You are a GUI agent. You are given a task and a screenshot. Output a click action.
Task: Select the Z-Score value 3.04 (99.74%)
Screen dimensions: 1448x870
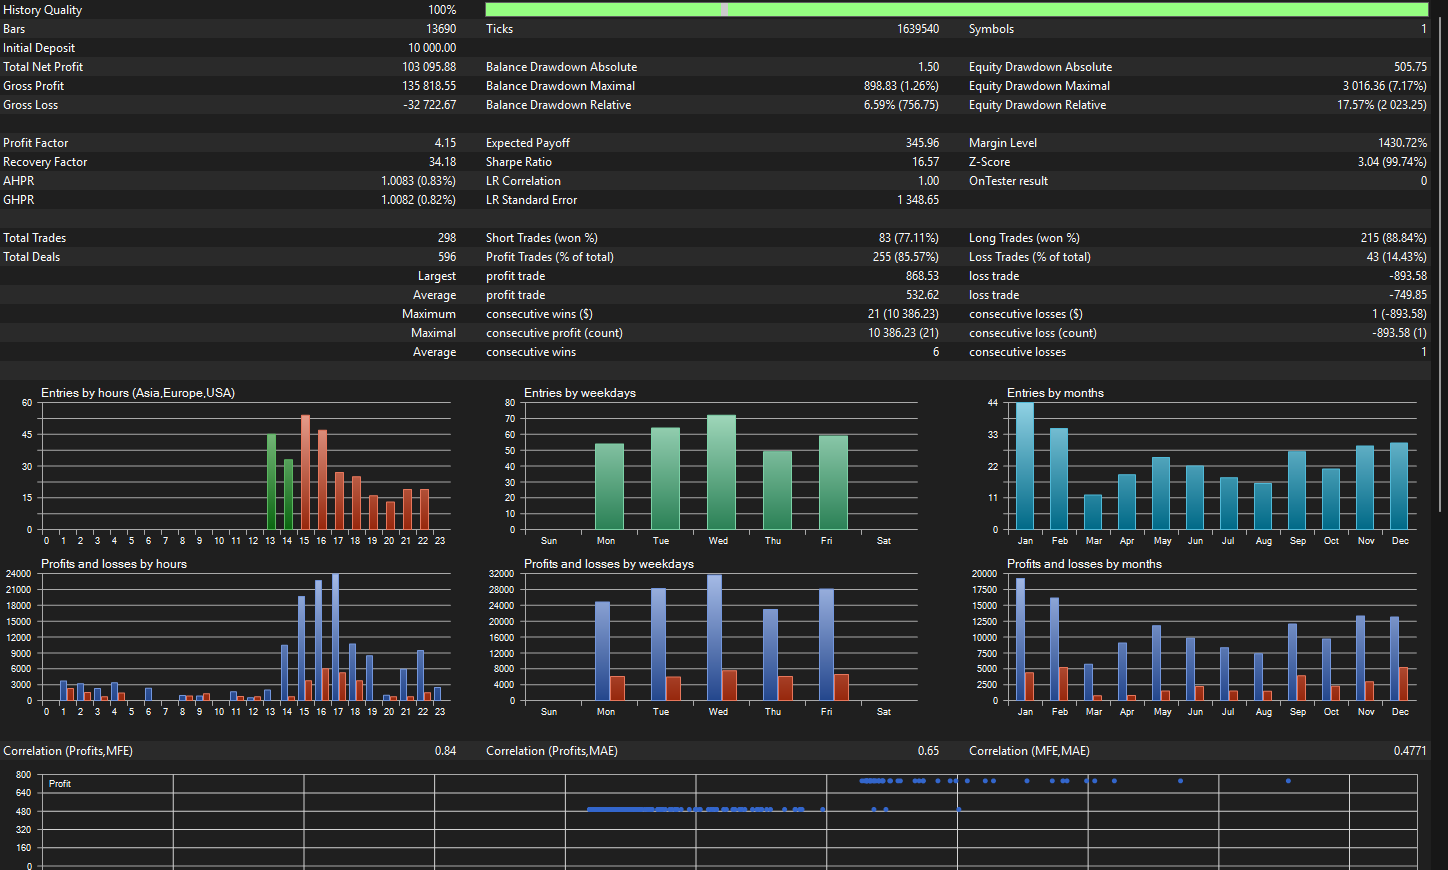pyautogui.click(x=1392, y=162)
